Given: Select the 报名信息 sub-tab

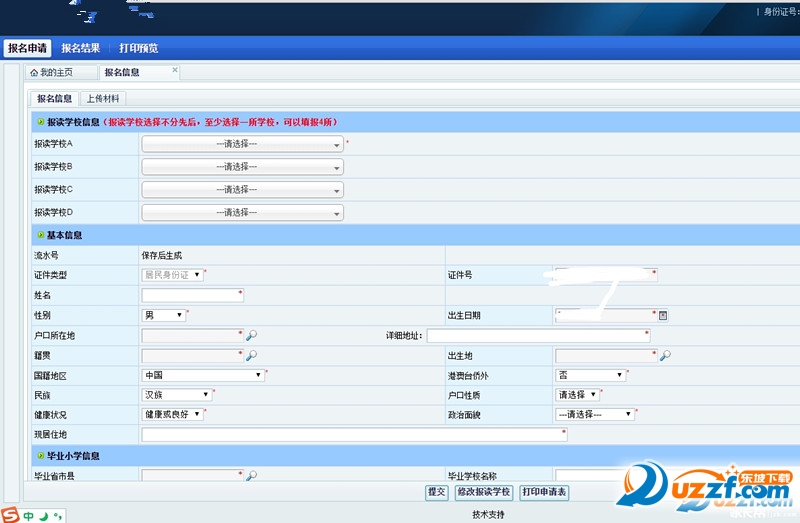Looking at the screenshot, I should click(54, 98).
